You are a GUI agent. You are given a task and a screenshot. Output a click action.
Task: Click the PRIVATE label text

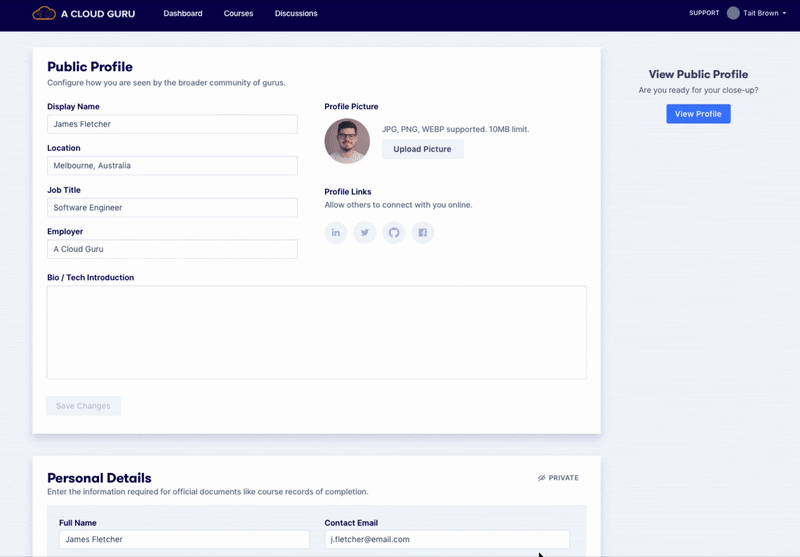pyautogui.click(x=563, y=478)
